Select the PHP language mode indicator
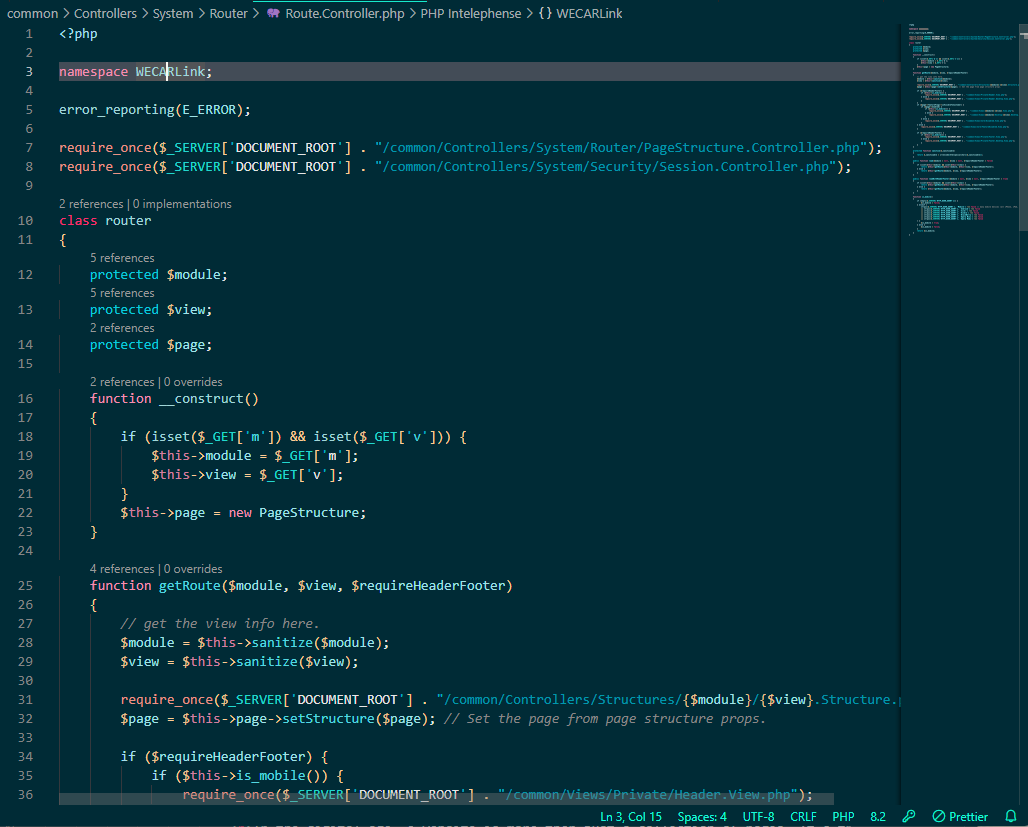 842,816
